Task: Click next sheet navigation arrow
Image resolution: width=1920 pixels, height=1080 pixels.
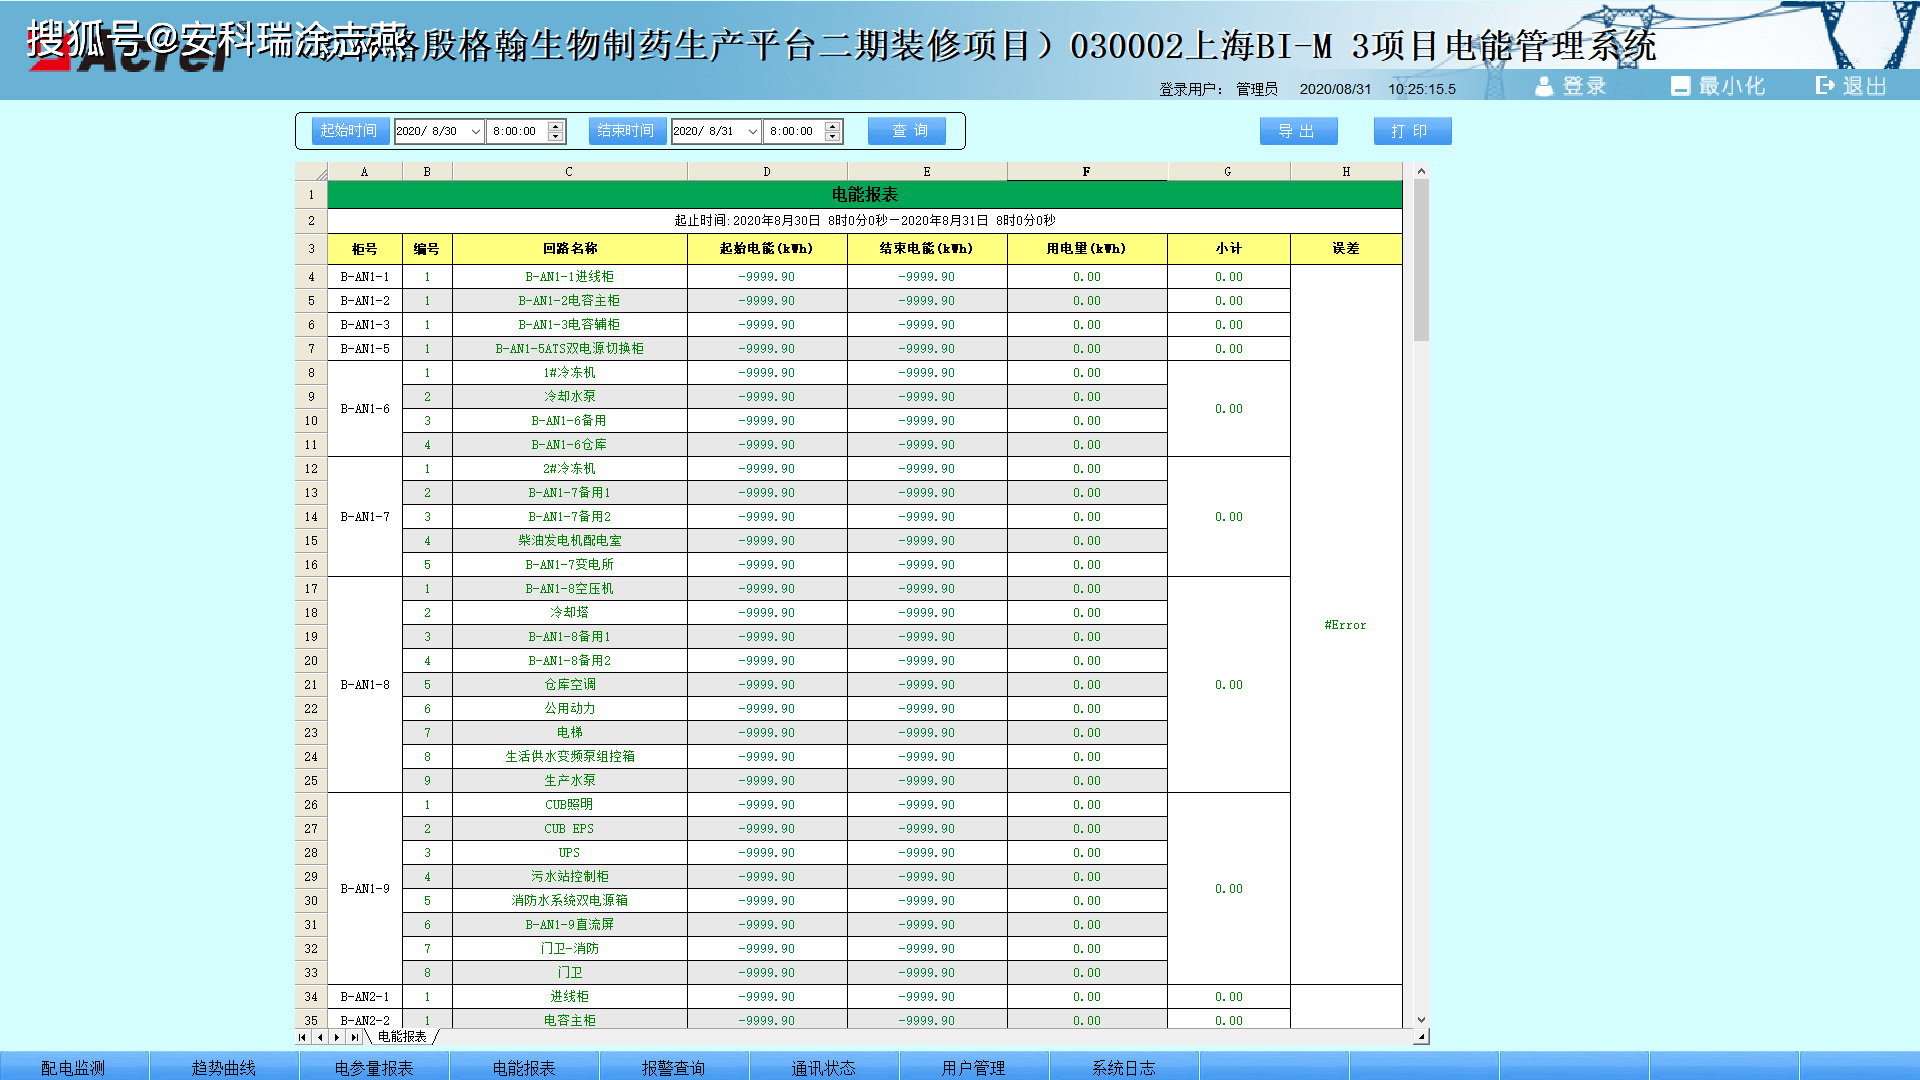Action: [x=337, y=1037]
